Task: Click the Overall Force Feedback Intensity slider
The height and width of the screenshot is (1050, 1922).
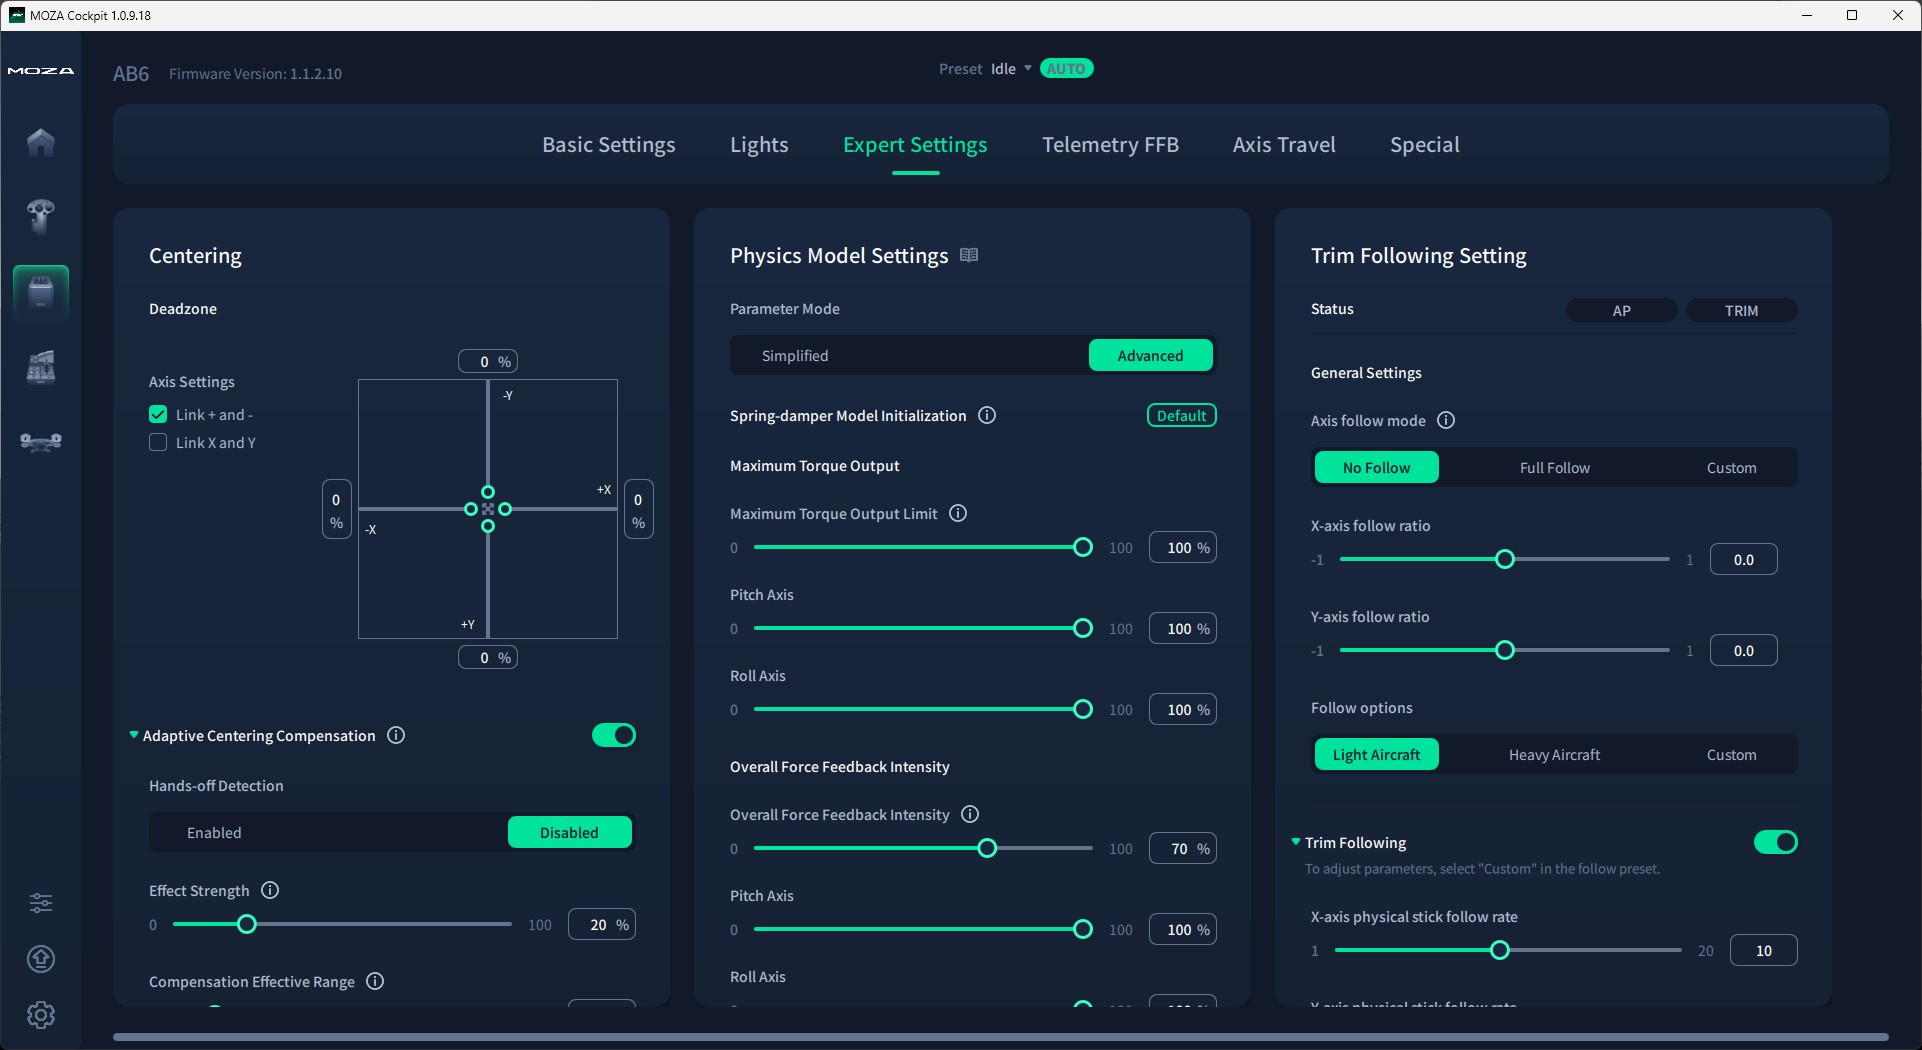Action: pyautogui.click(x=922, y=848)
